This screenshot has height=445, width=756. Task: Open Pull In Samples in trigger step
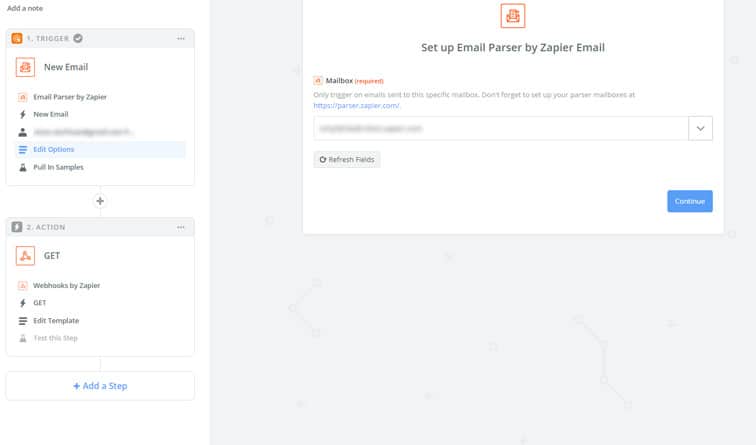tap(56, 167)
